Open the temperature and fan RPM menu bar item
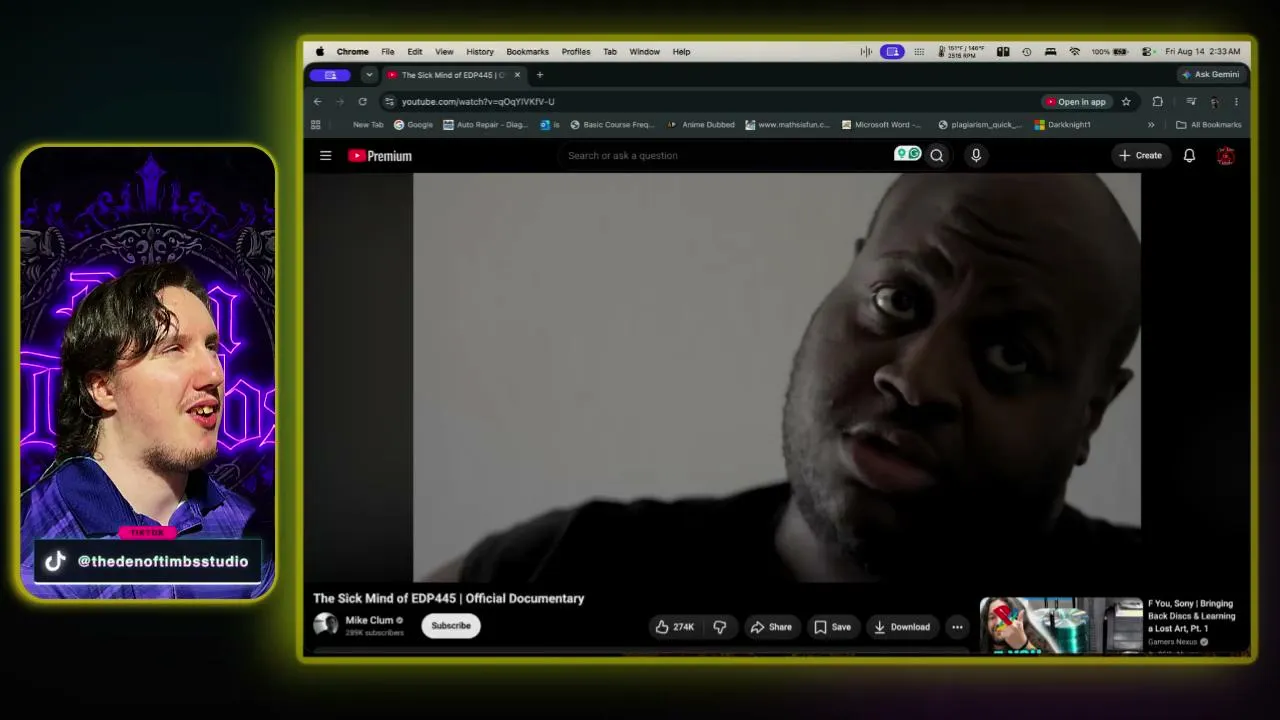Screen dimensions: 1280x720 pyautogui.click(x=961, y=51)
